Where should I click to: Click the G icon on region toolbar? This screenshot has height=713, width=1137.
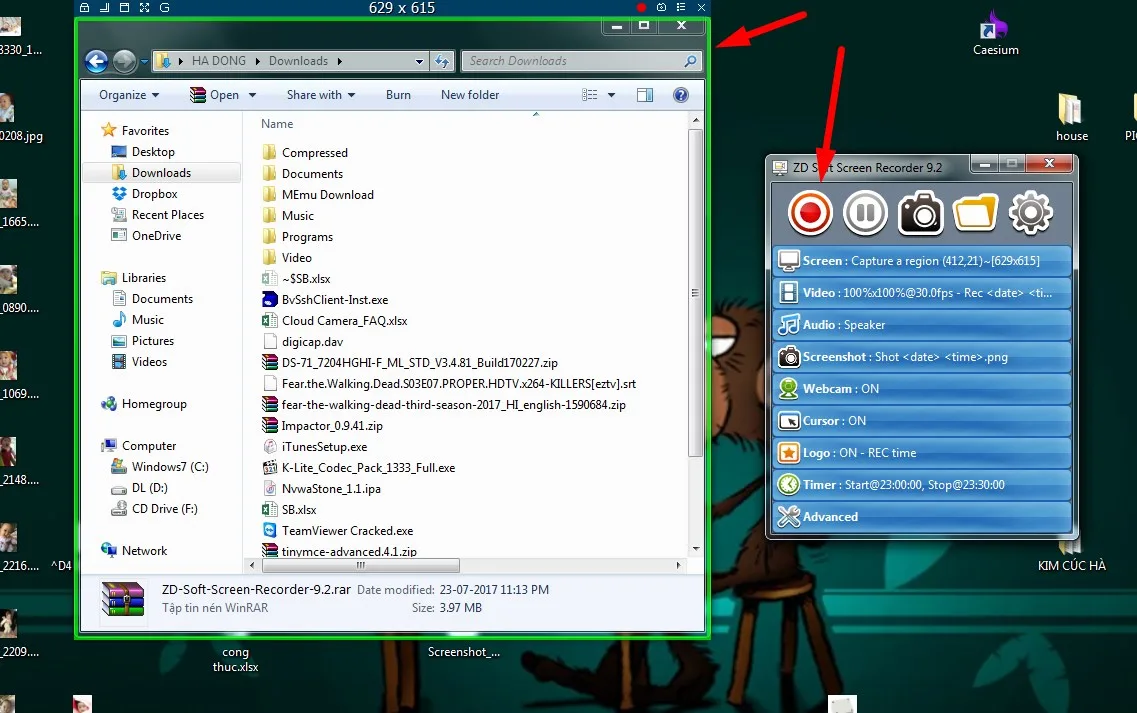click(165, 7)
